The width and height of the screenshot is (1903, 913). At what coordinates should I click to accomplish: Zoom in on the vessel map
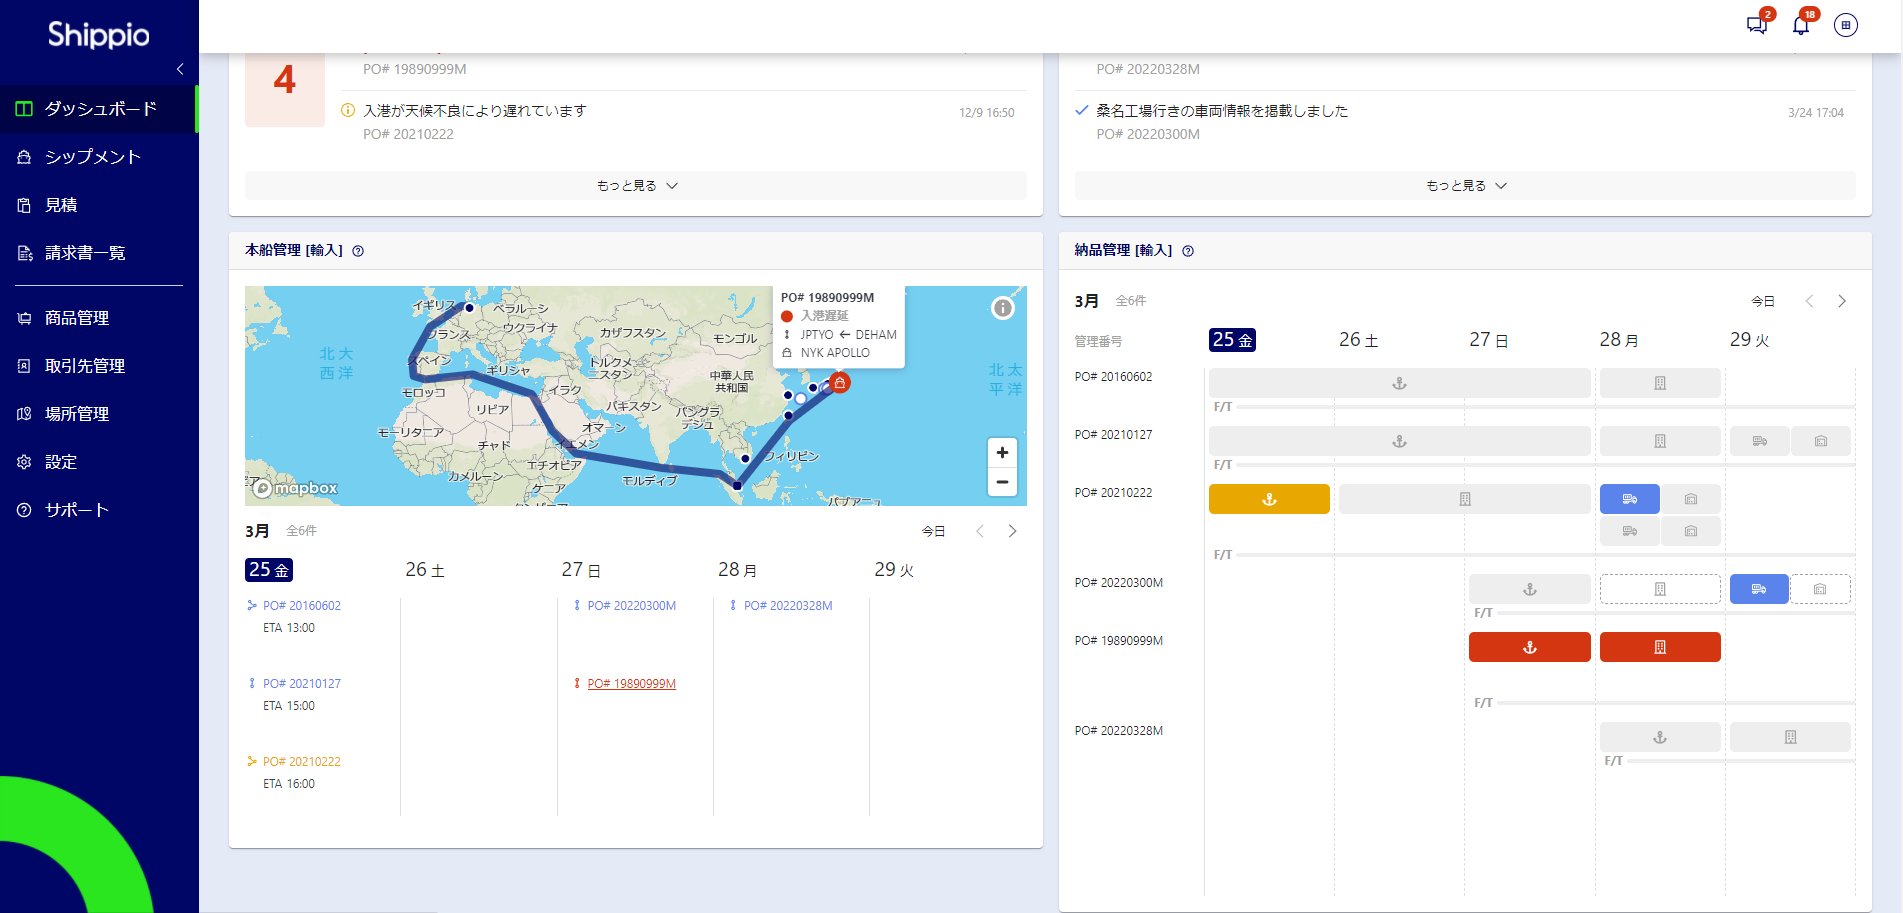point(1002,452)
